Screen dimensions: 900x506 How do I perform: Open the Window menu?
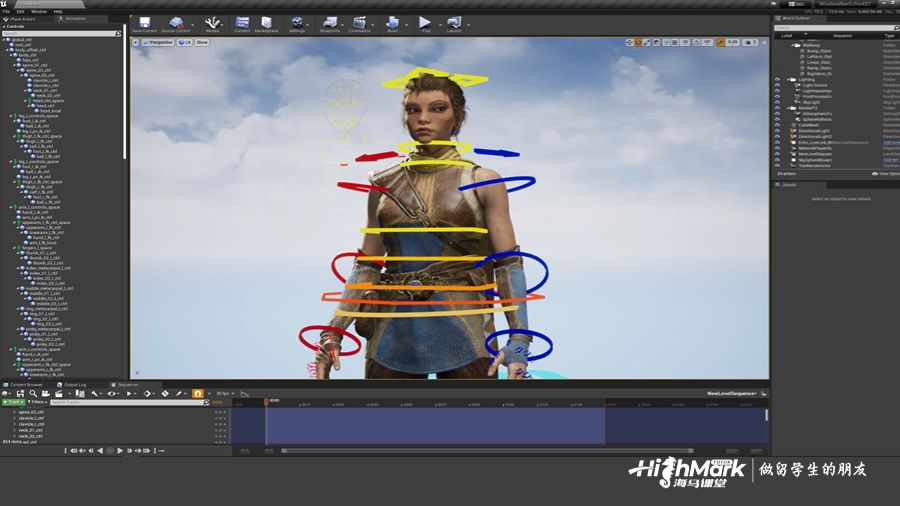[39, 11]
